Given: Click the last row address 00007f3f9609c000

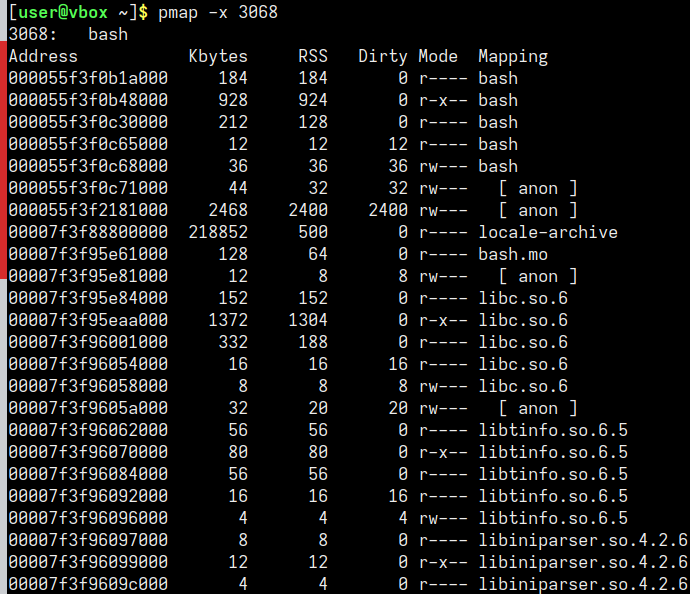Looking at the screenshot, I should click(88, 584).
